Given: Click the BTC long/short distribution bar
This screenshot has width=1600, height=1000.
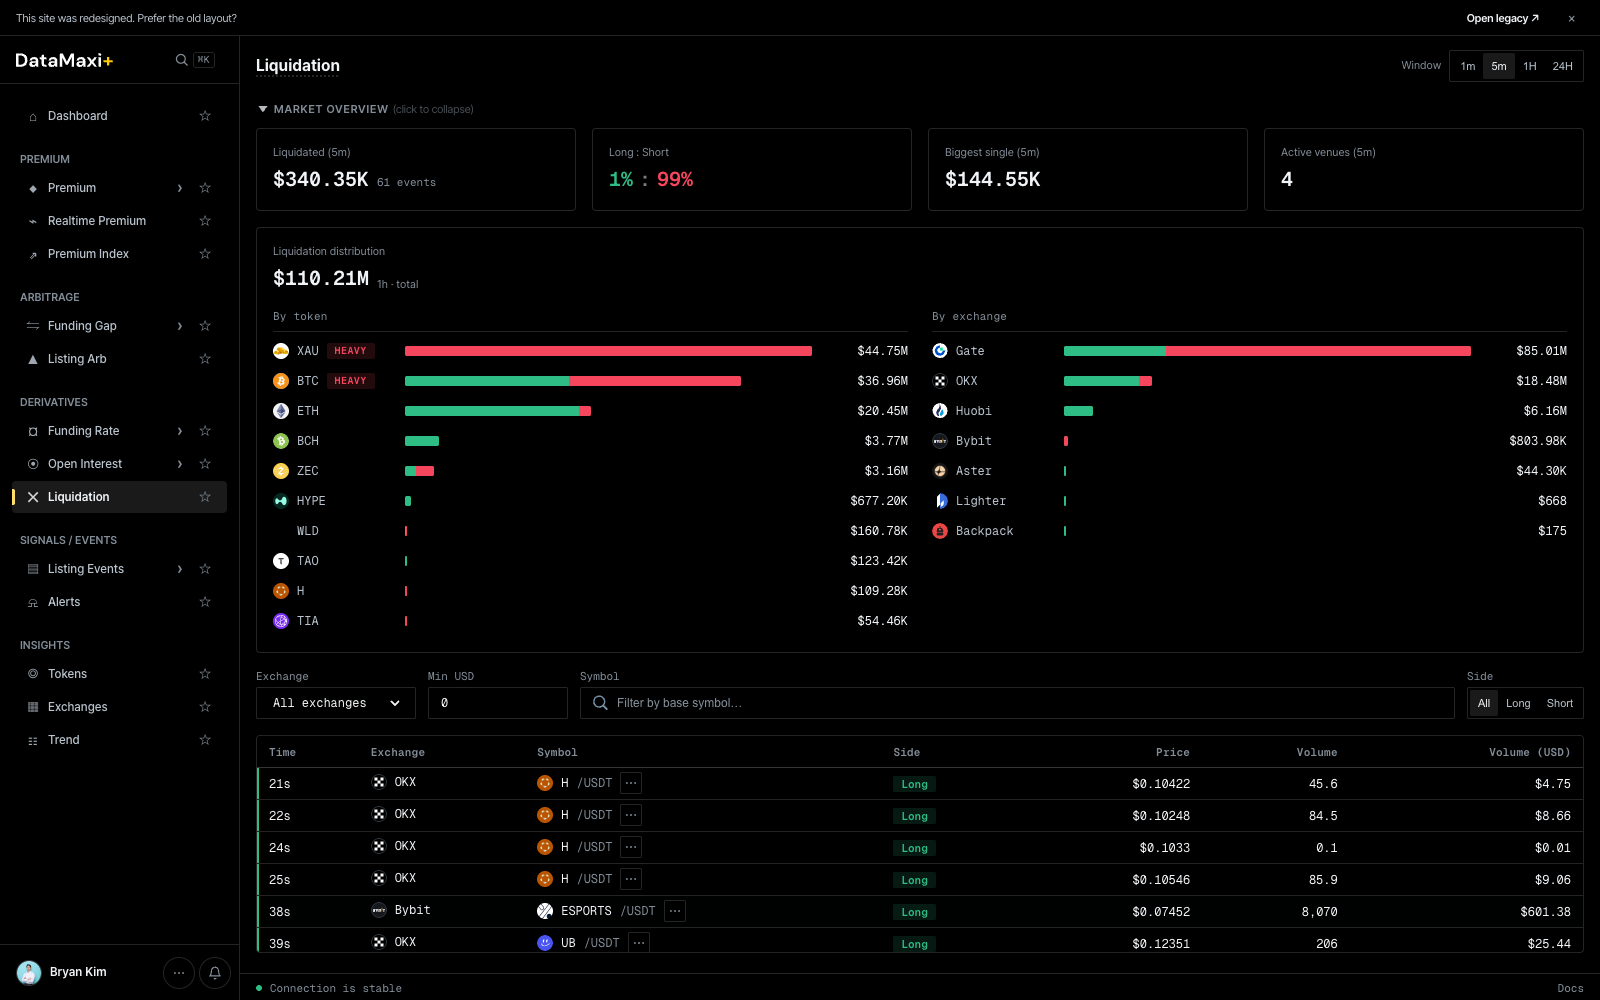Looking at the screenshot, I should pyautogui.click(x=573, y=381).
